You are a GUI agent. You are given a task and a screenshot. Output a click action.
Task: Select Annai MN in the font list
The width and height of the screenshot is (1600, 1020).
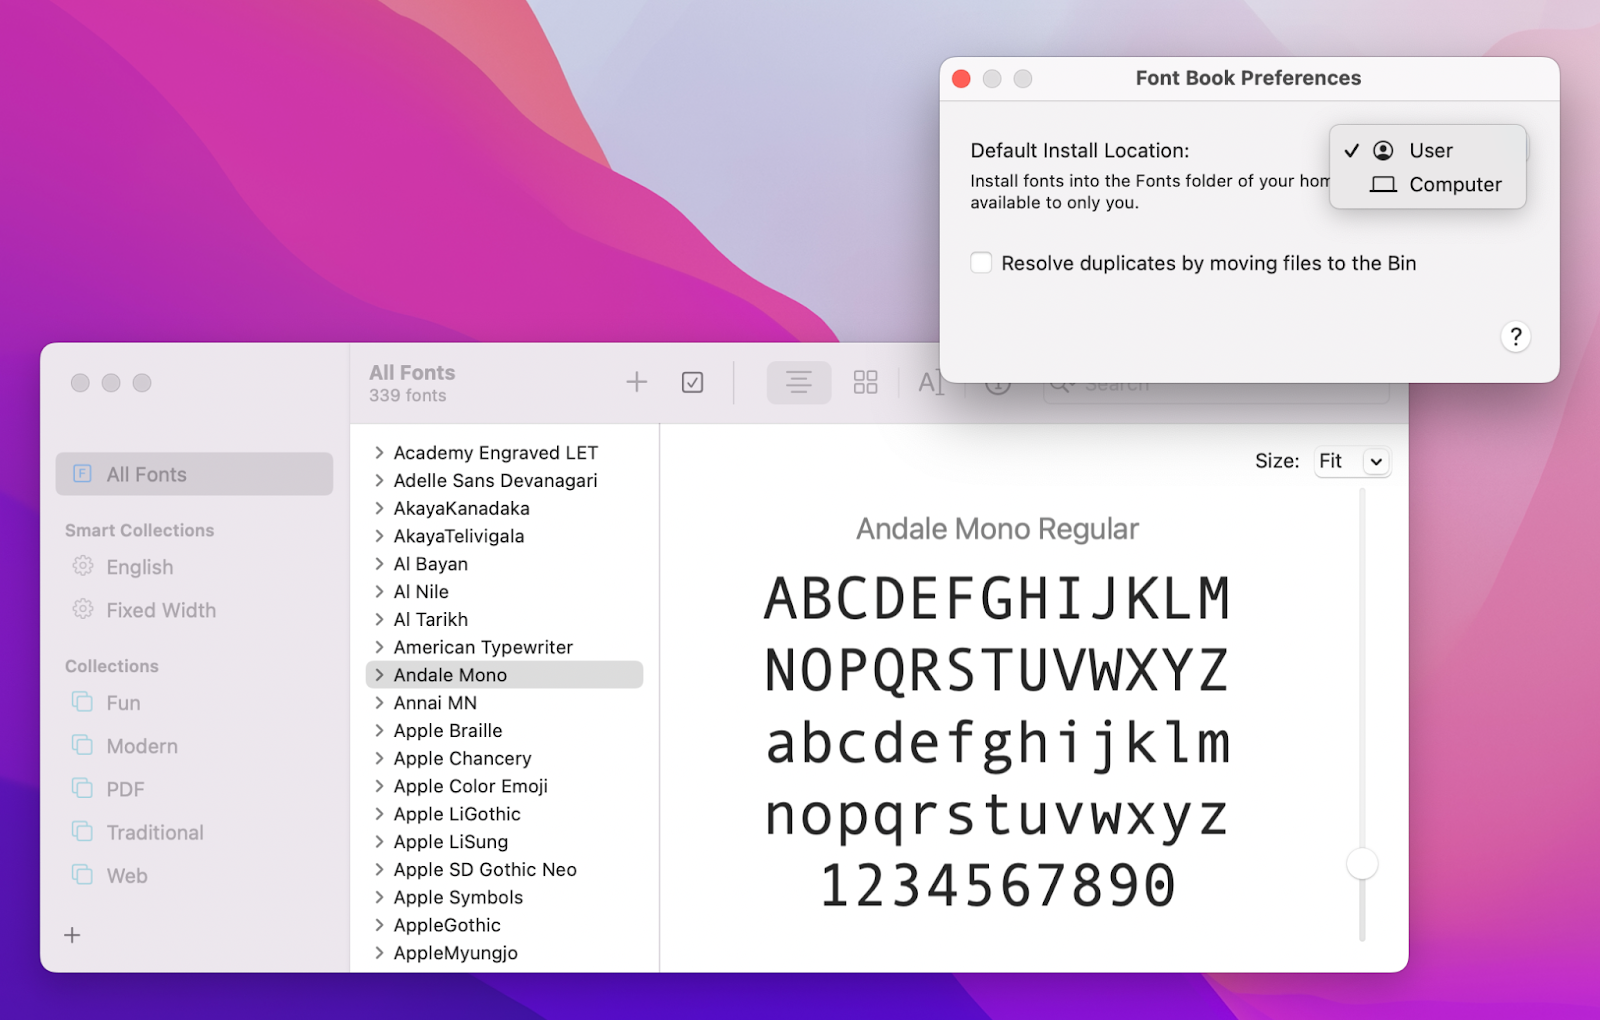point(435,703)
